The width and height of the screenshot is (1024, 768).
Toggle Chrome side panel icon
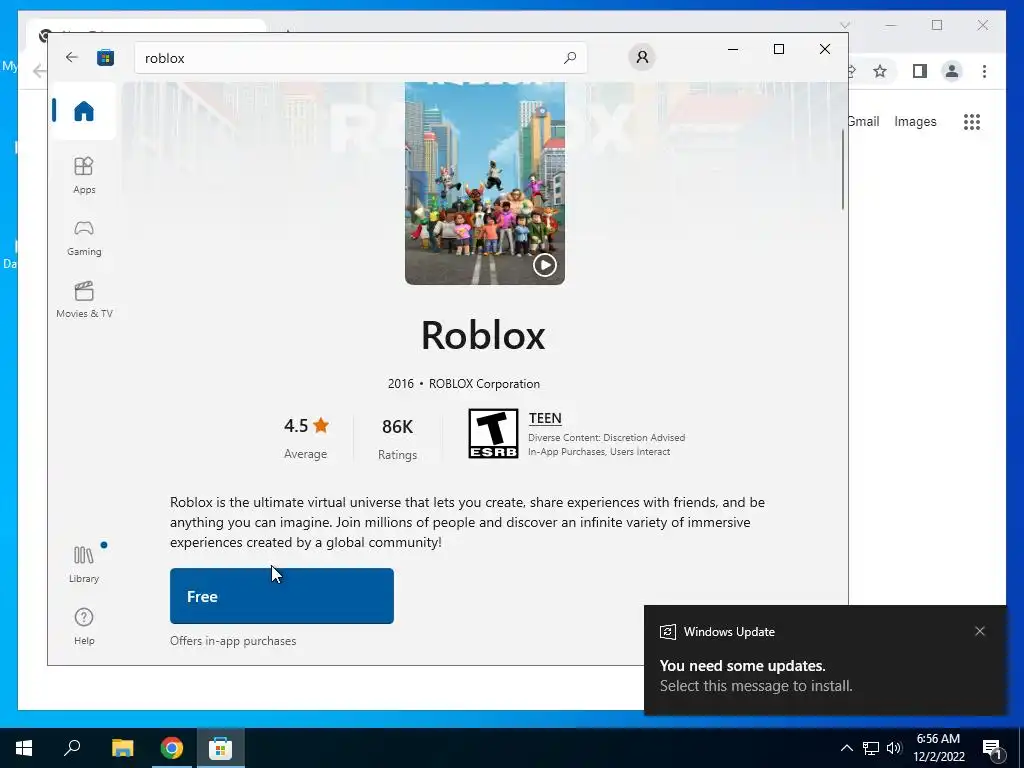coord(920,71)
